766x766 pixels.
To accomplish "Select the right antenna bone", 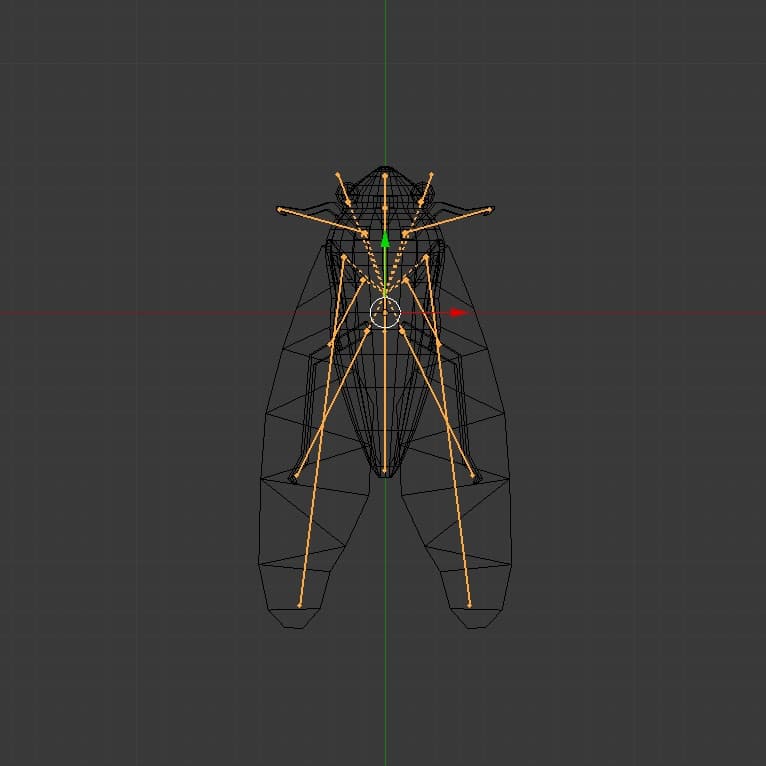I will click(x=426, y=189).
